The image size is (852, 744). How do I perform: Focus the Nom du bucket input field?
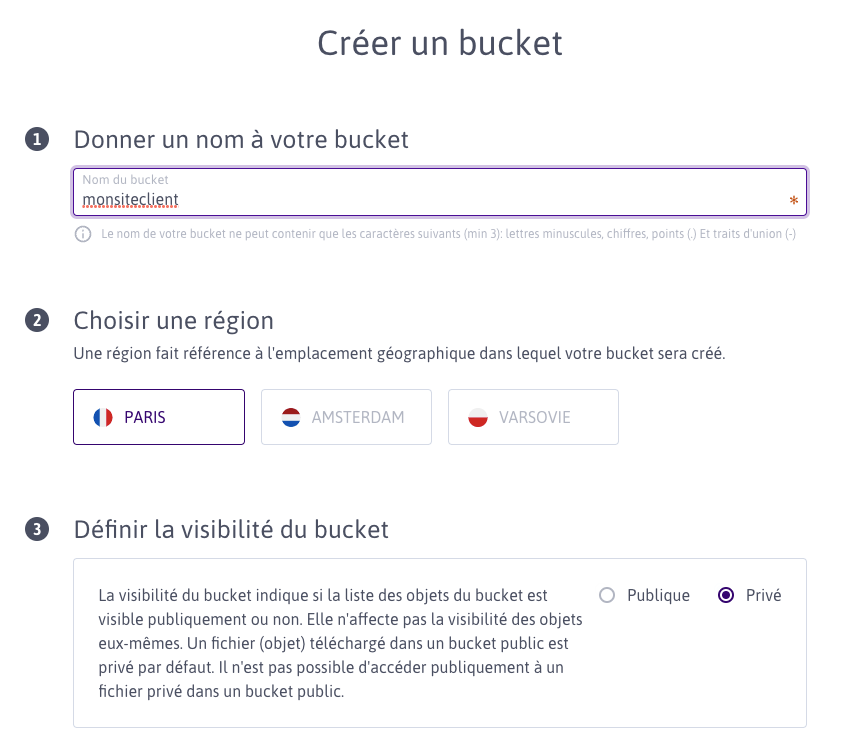[x=440, y=192]
